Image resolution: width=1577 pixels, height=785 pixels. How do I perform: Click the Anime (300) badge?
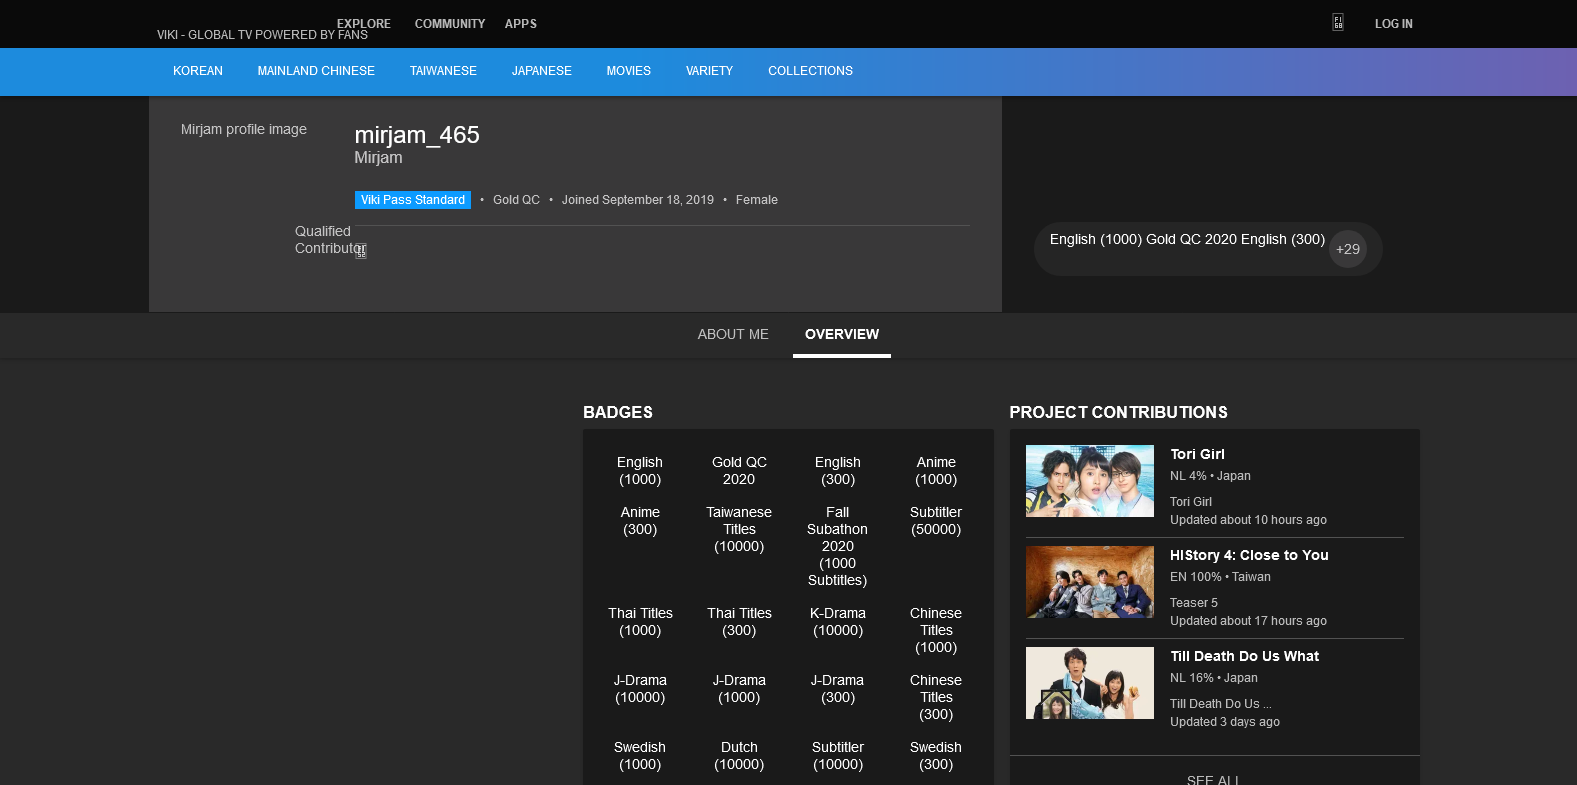[640, 521]
